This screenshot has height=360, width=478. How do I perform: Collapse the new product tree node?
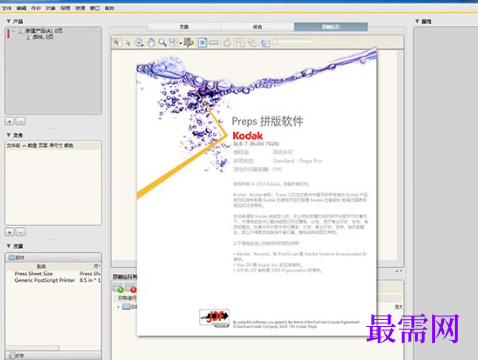(x=14, y=31)
